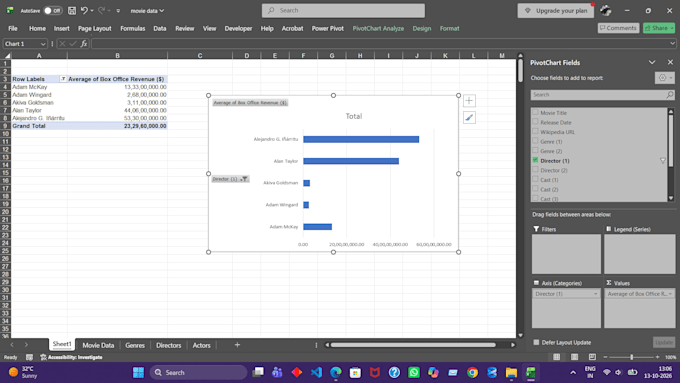Switch to Page Layout view icon
680x383 pixels.
click(575, 357)
